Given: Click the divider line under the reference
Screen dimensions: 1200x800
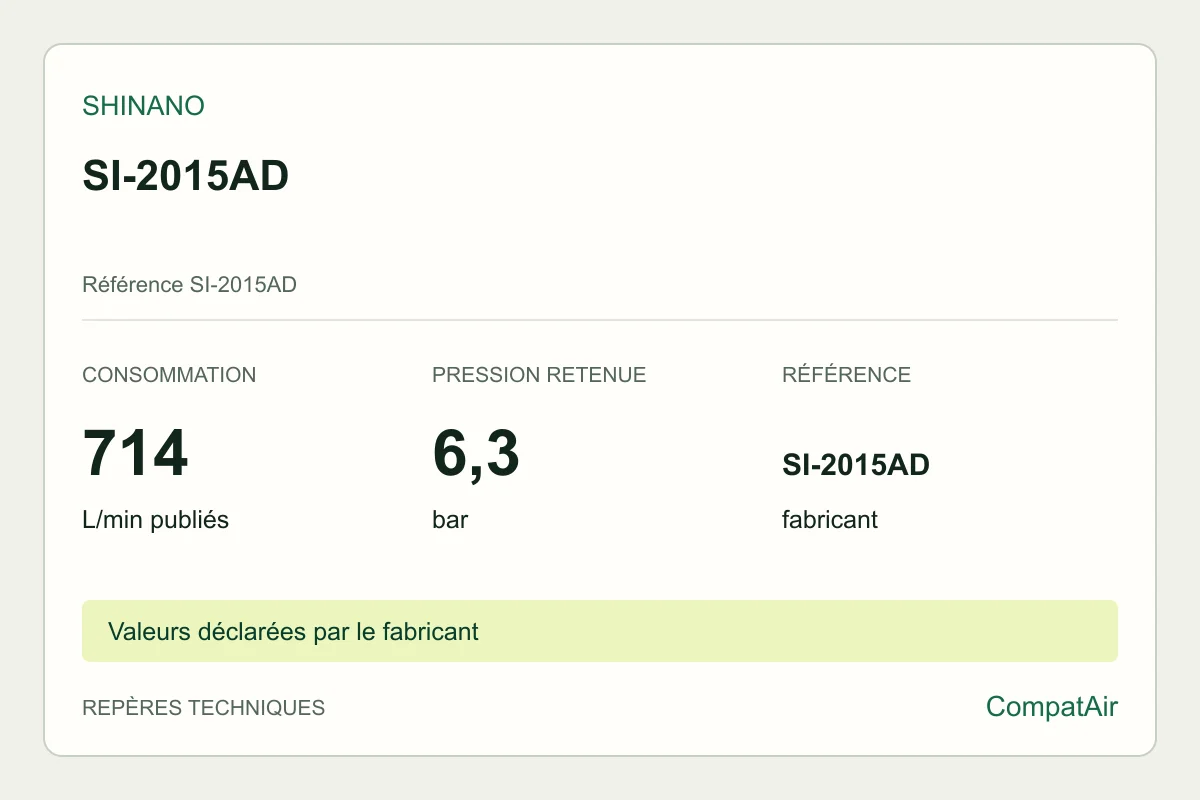Looking at the screenshot, I should click(x=600, y=320).
